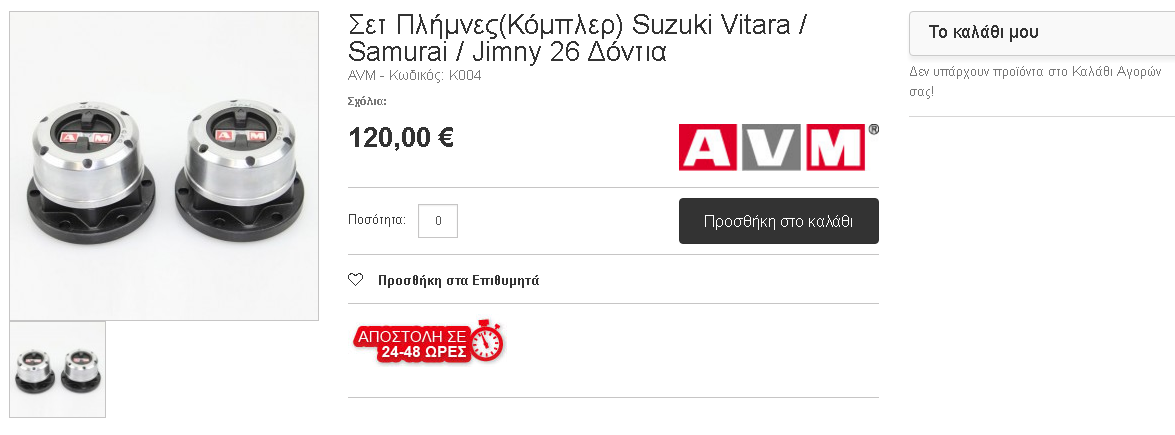Click the empty cart message text

[x=1035, y=82]
